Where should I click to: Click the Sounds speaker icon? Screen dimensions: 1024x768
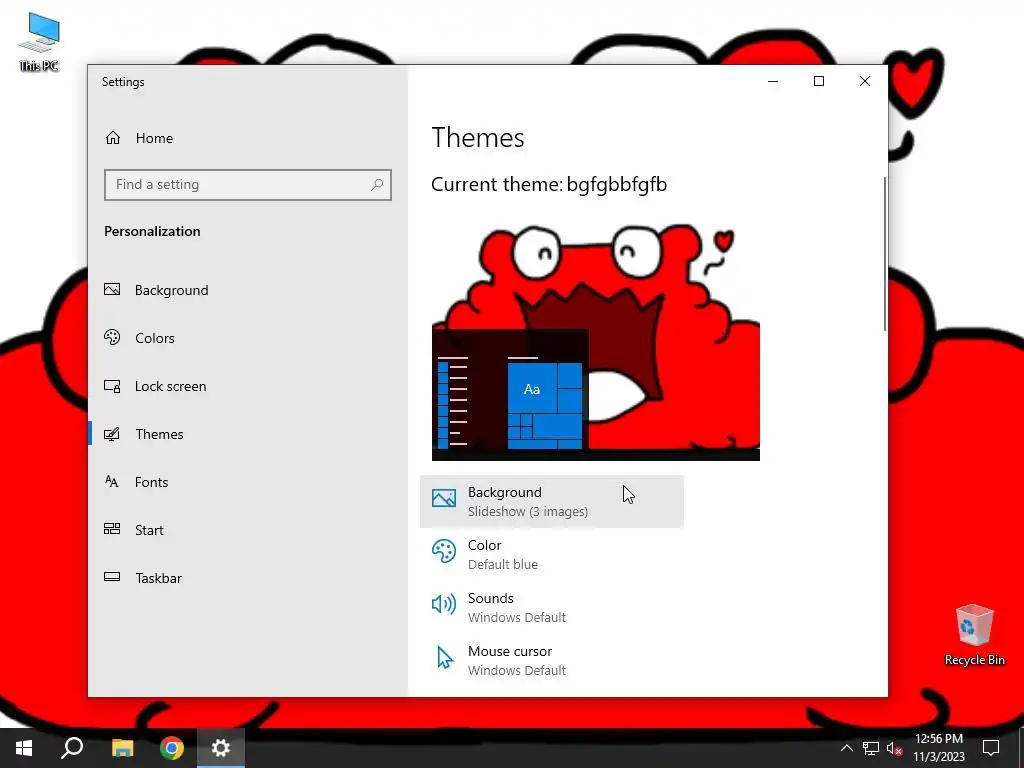coord(443,604)
